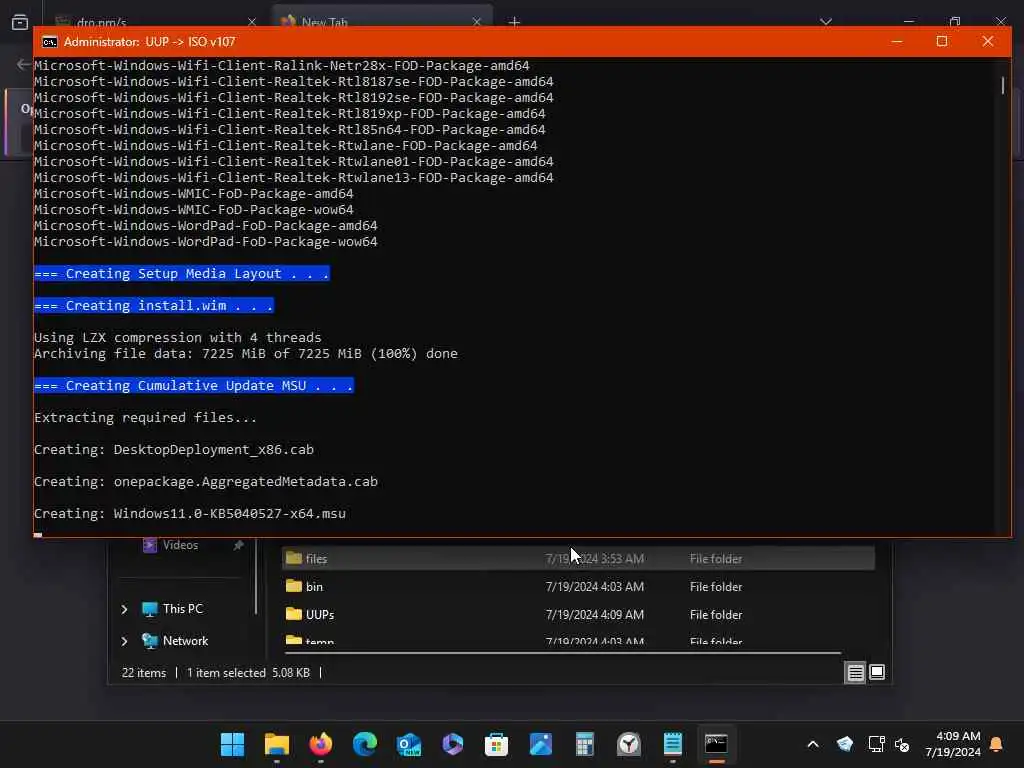Screen dimensions: 1024x768
Task: Show hidden system tray icons
Action: [x=813, y=744]
